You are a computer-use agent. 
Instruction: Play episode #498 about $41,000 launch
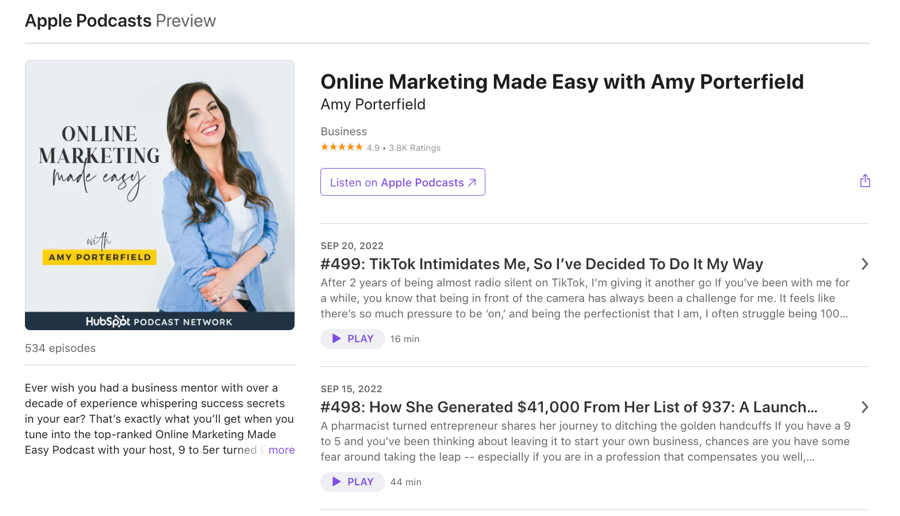pos(352,482)
